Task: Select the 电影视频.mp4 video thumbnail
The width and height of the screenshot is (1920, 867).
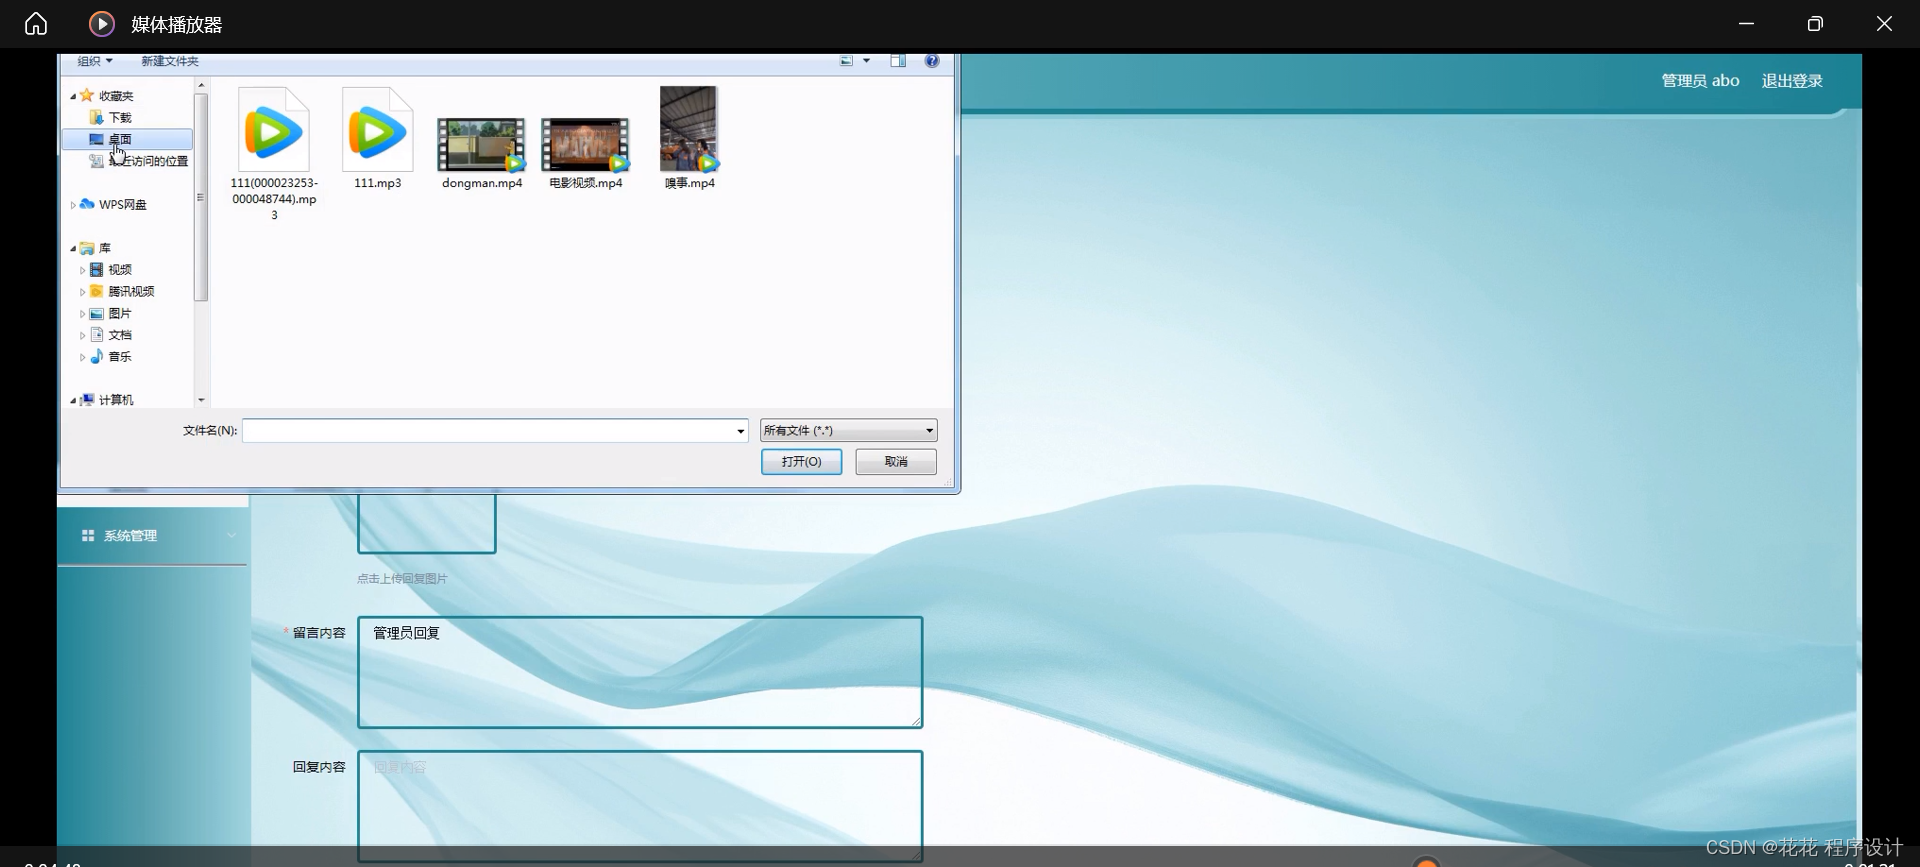Action: pyautogui.click(x=585, y=144)
